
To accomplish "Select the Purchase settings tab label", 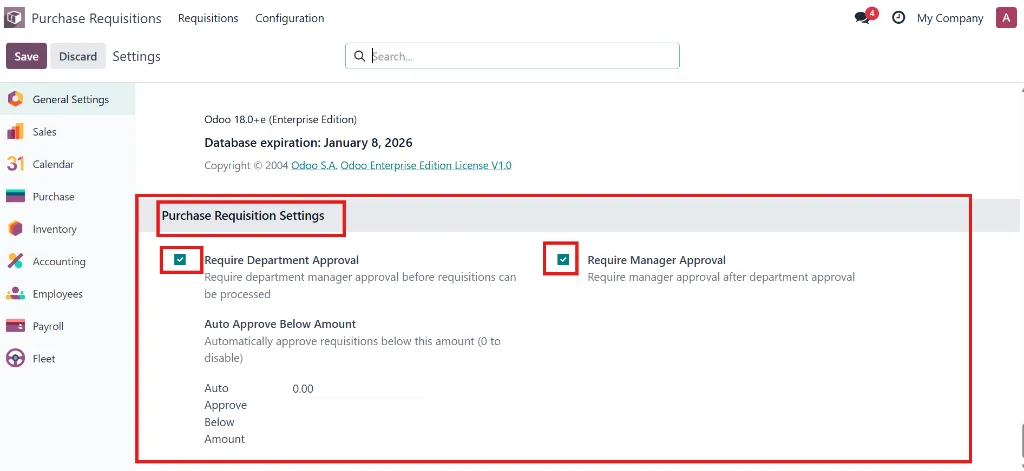I will tap(54, 197).
